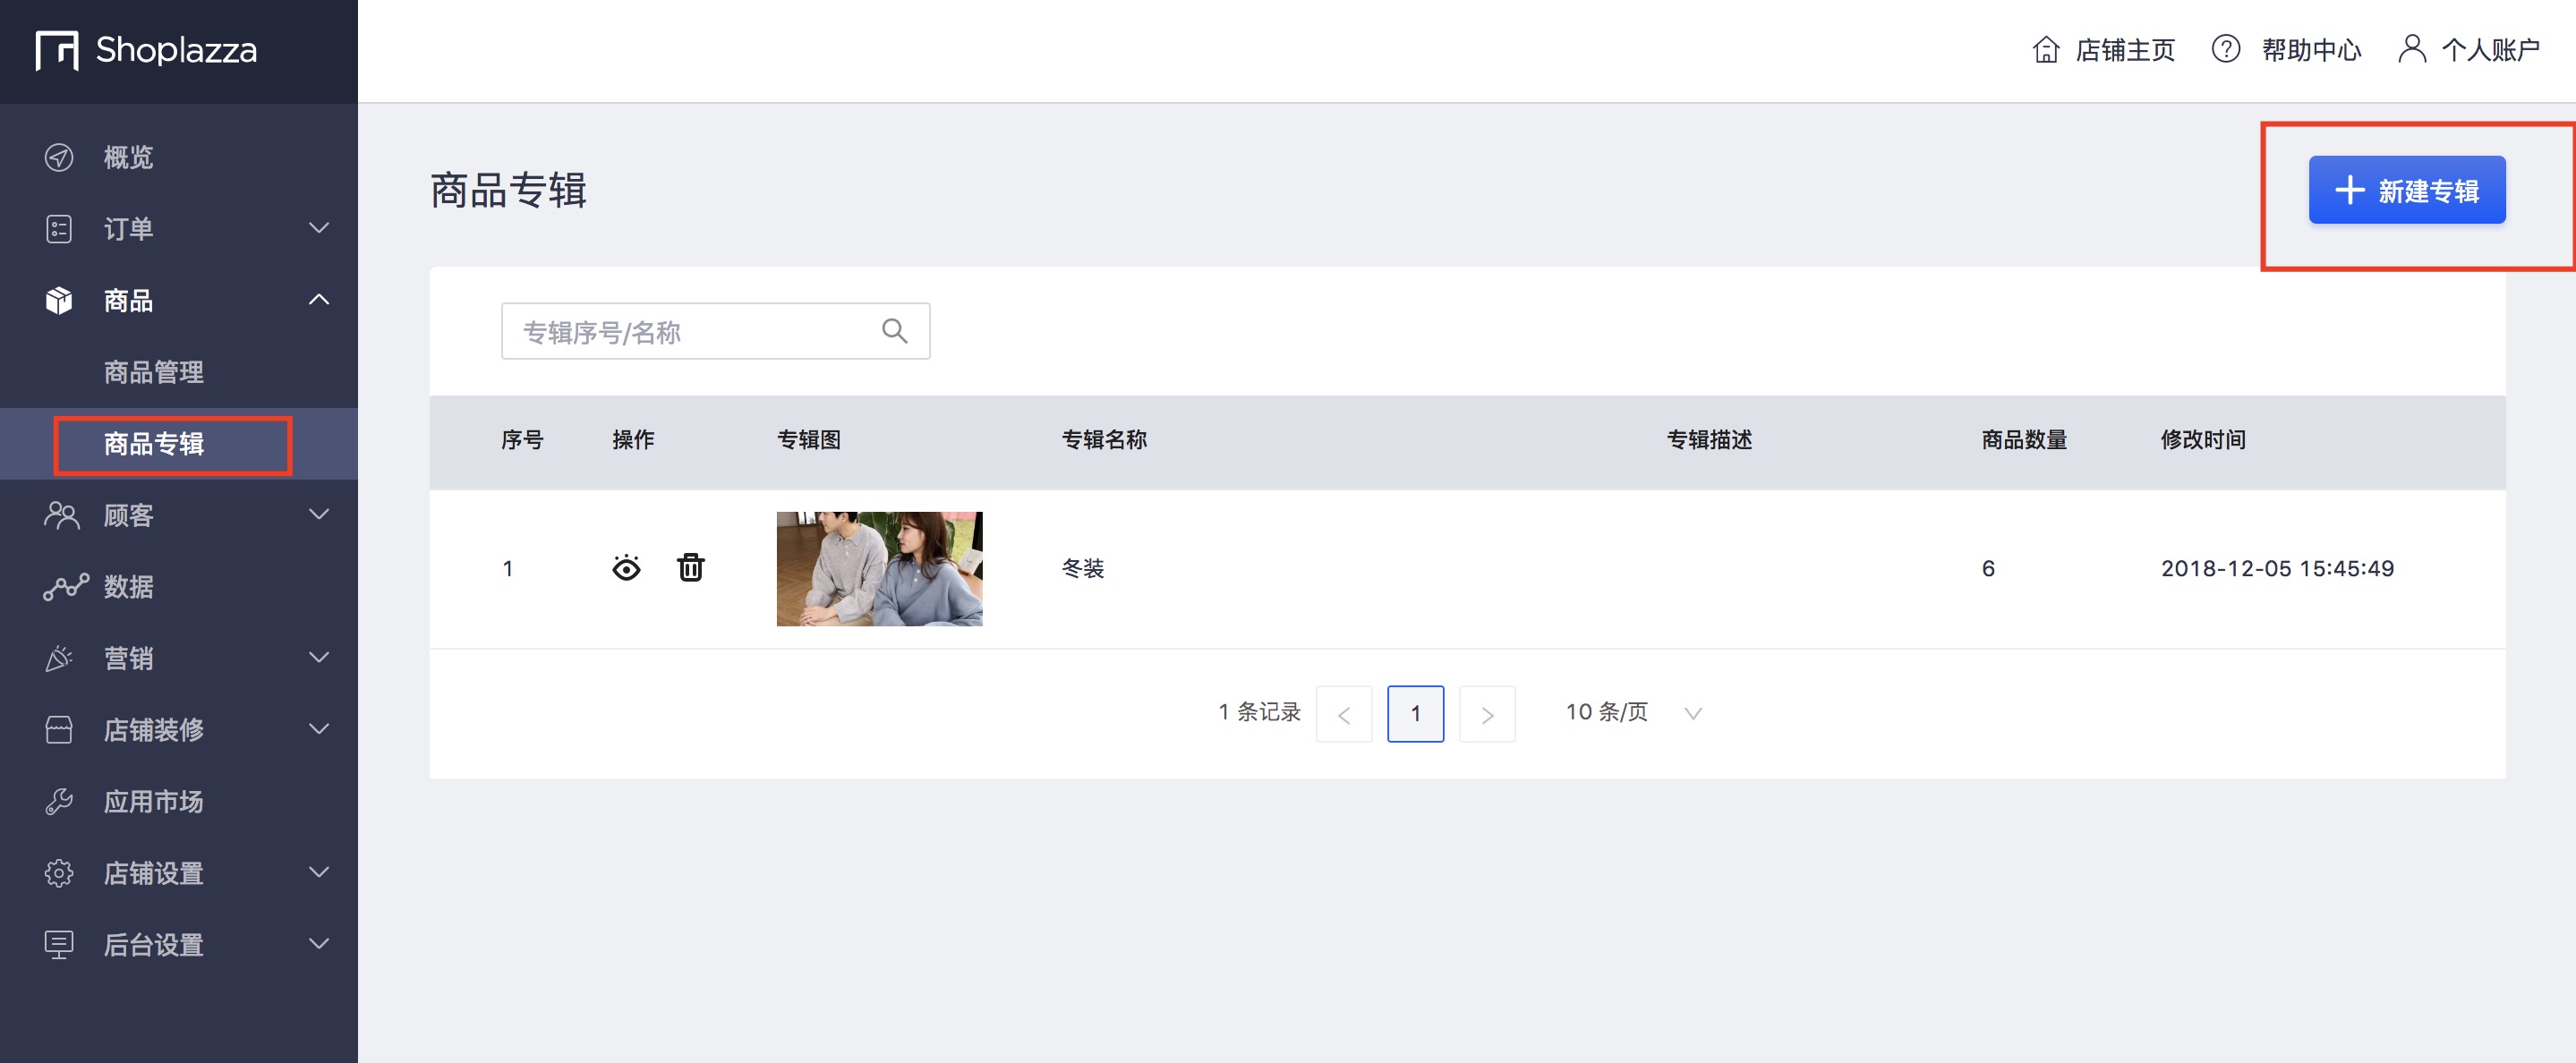Open the 冬装 collection thumbnail image
Screen dimensions: 2576x1063
tap(879, 569)
